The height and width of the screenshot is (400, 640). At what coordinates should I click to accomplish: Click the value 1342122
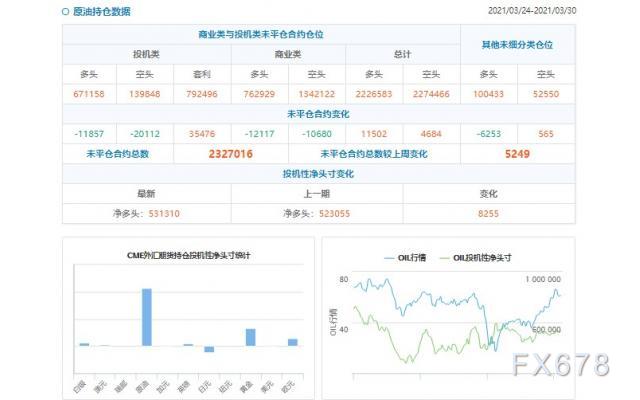[316, 94]
